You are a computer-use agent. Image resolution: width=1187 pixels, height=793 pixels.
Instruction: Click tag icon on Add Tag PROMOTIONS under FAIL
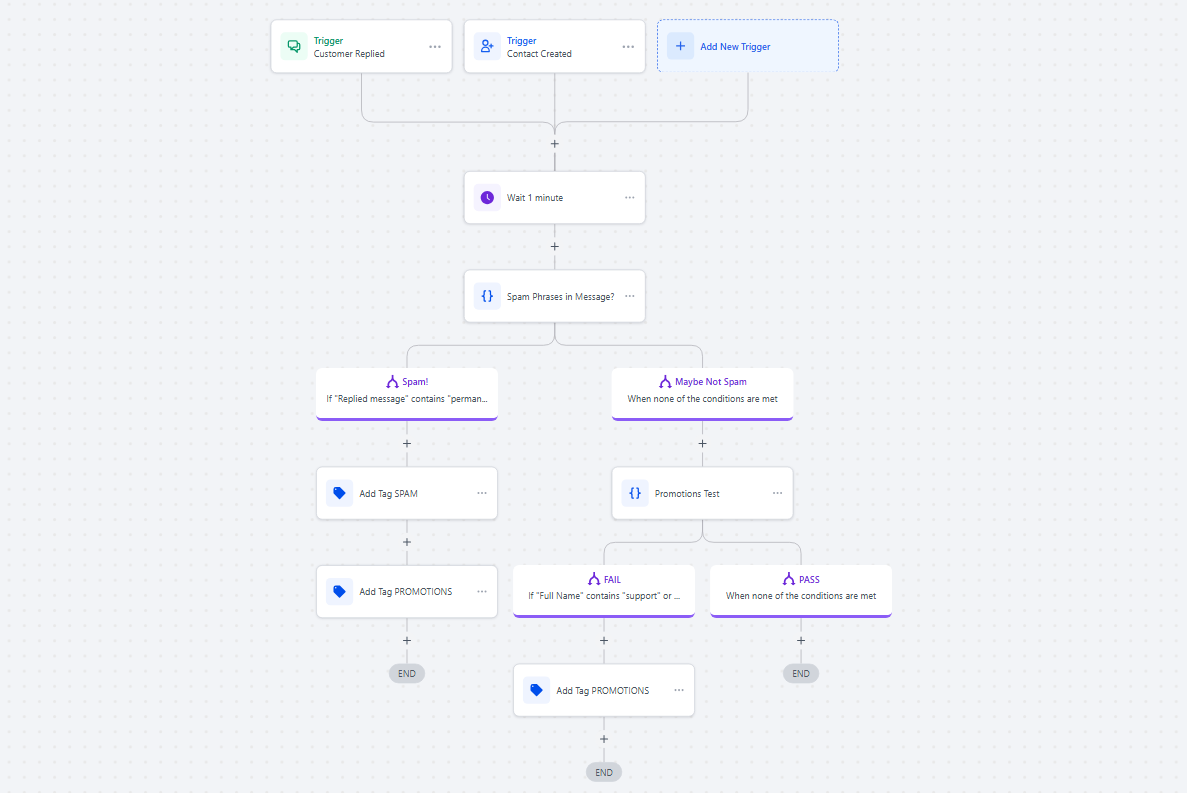pyautogui.click(x=537, y=689)
